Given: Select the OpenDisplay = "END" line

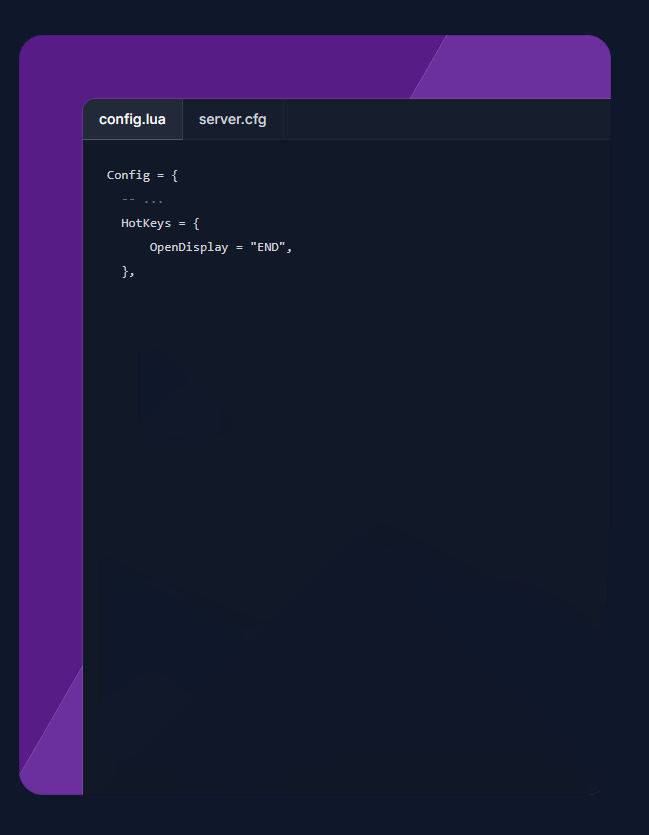Looking at the screenshot, I should point(221,247).
